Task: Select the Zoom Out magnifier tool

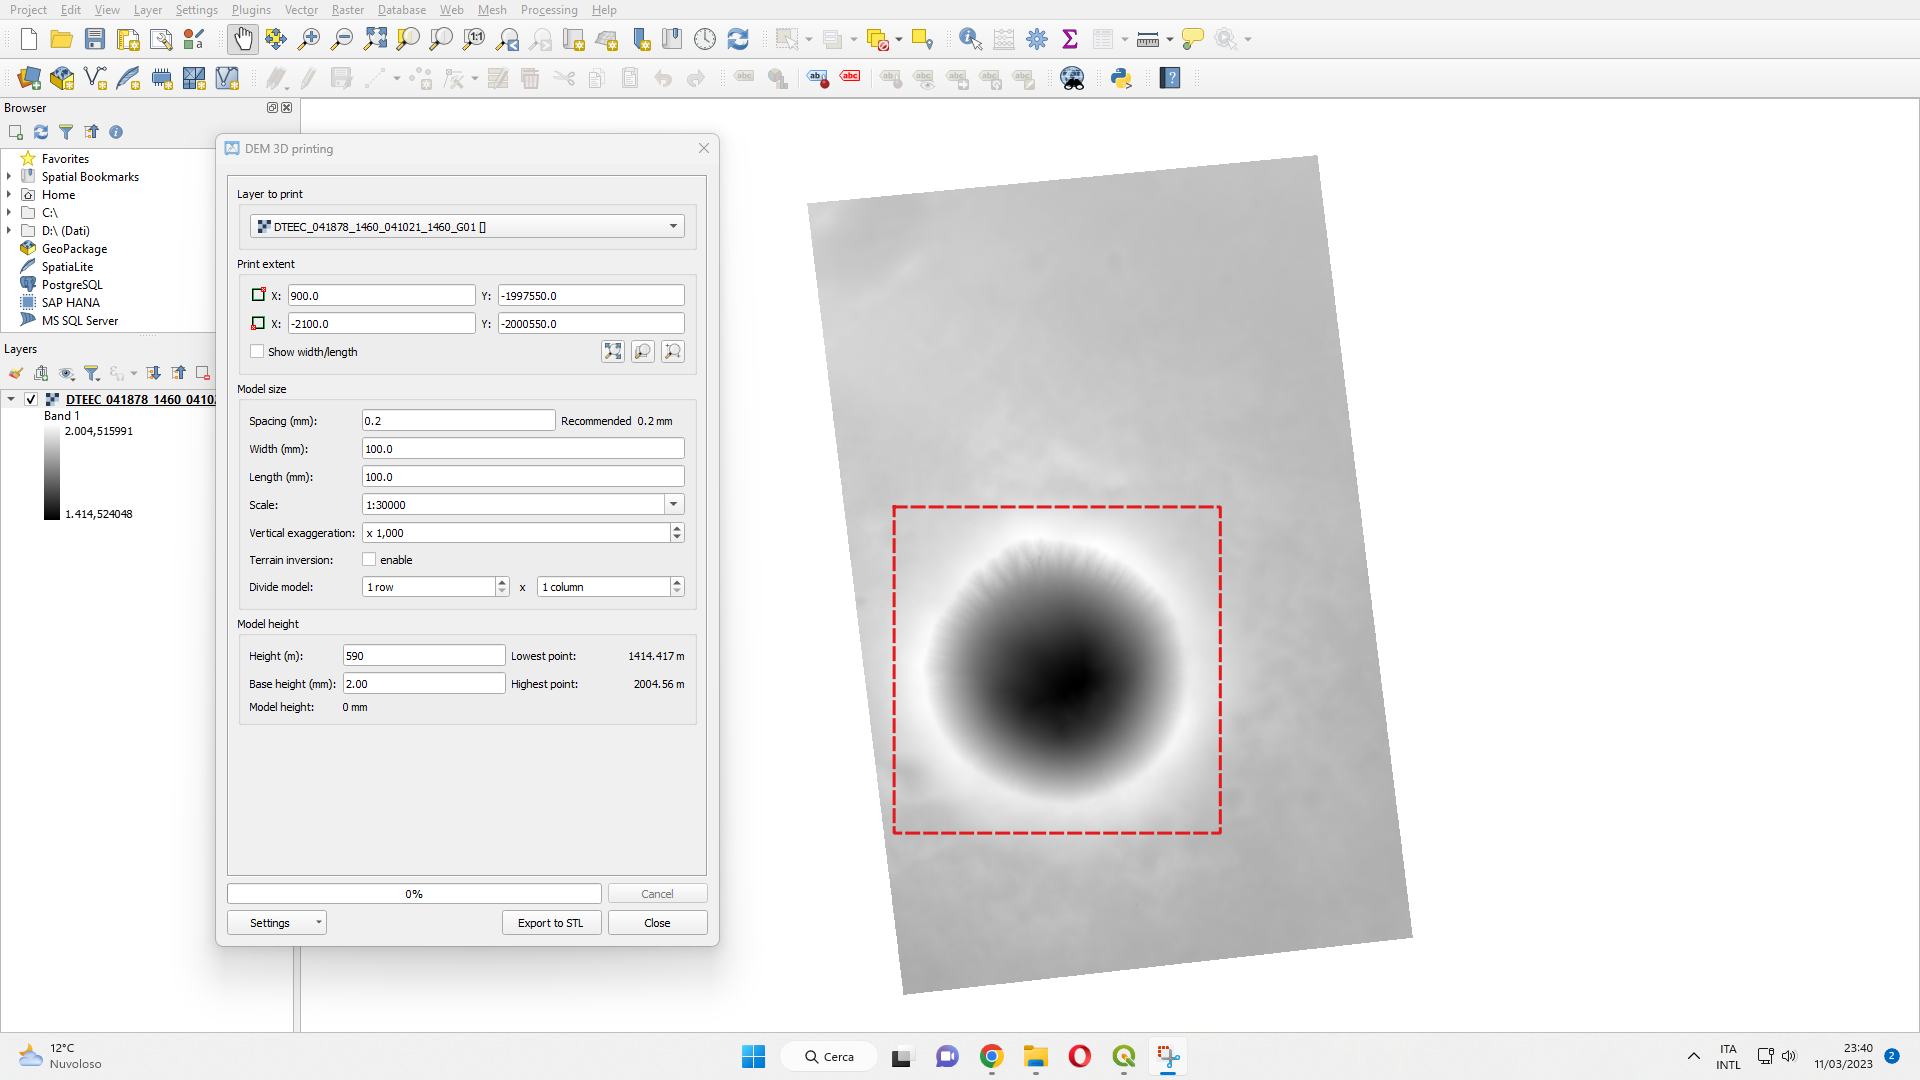Action: (x=342, y=39)
